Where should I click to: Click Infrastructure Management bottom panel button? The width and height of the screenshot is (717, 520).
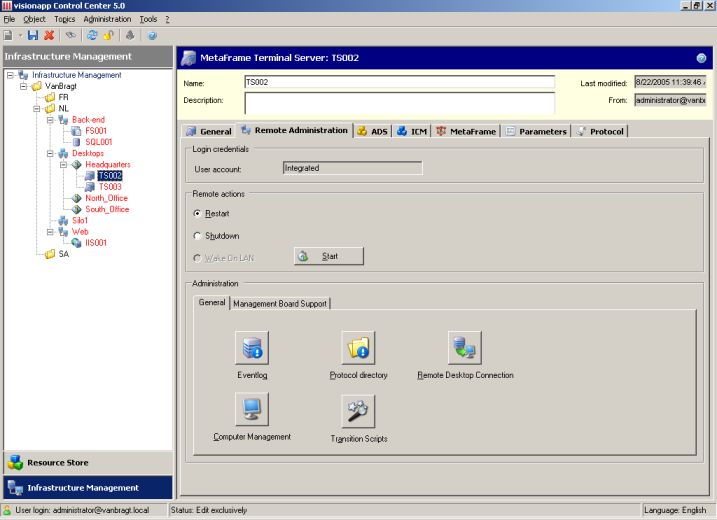click(88, 488)
